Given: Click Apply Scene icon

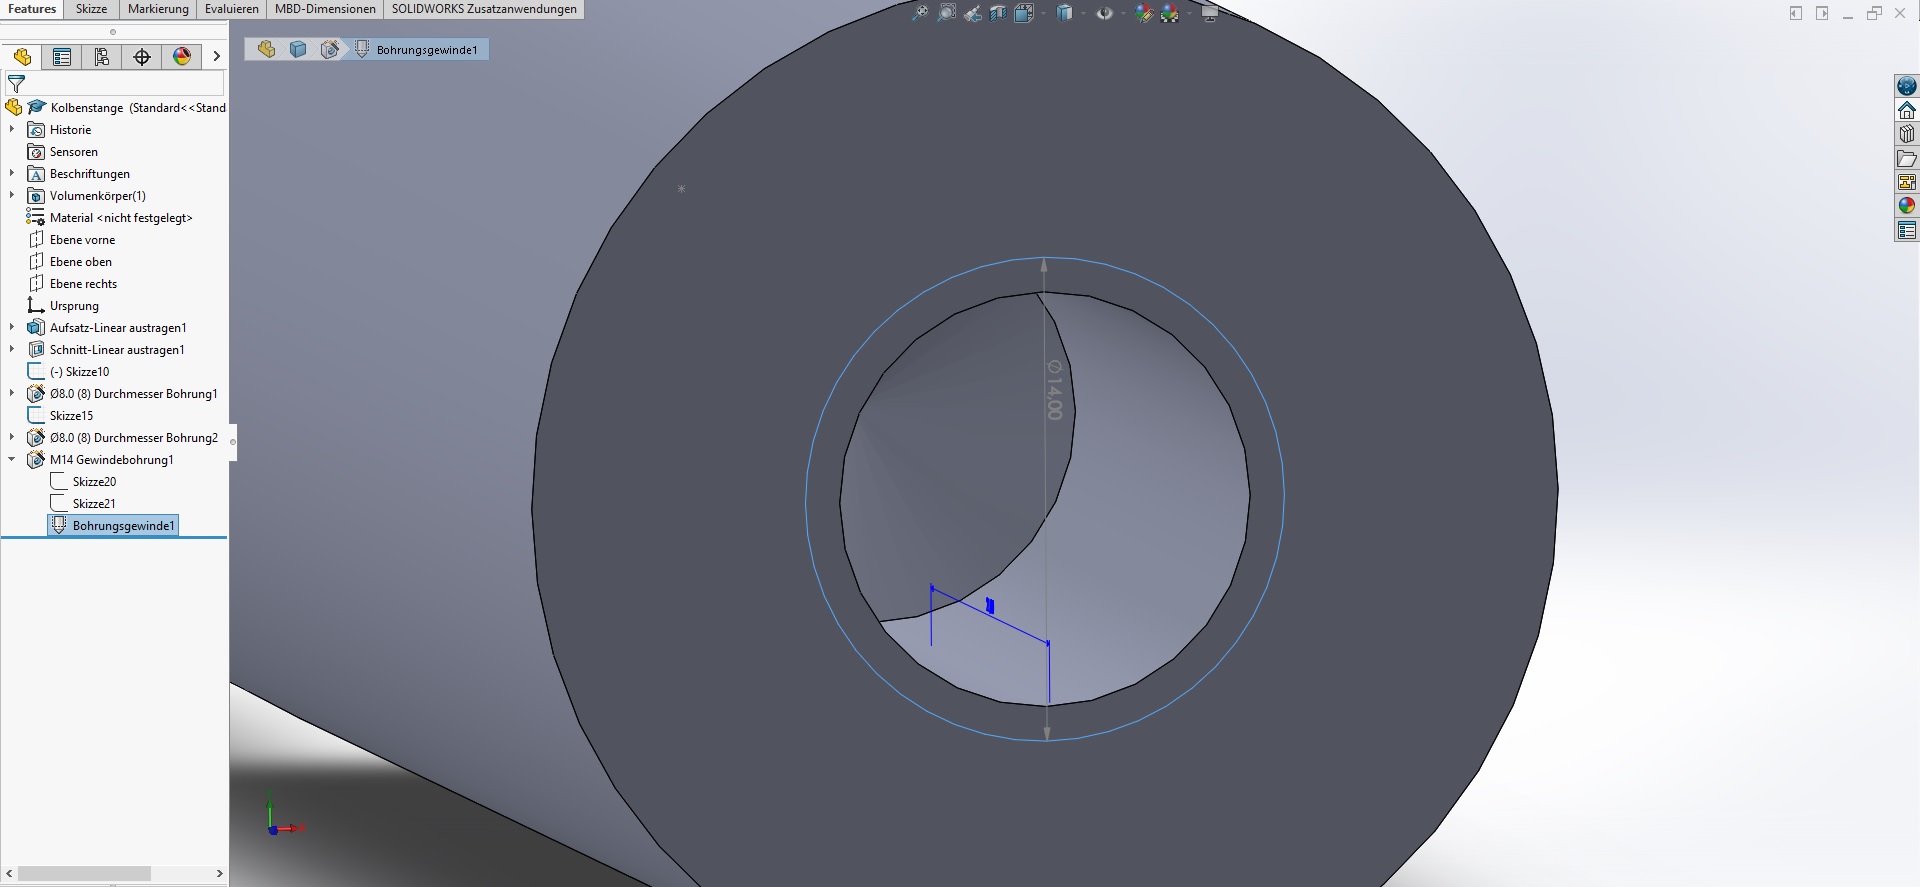Looking at the screenshot, I should click(1170, 13).
